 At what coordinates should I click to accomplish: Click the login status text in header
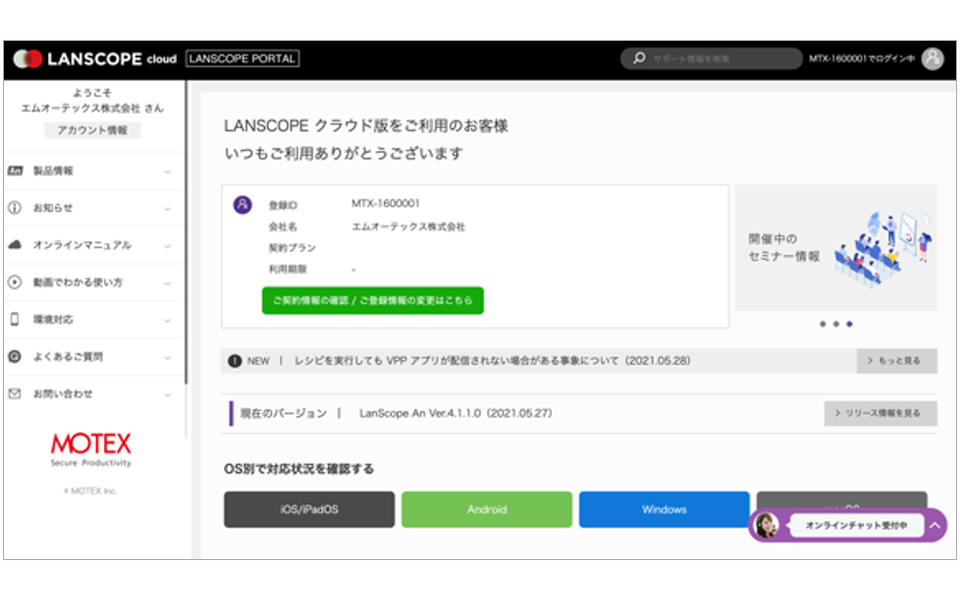coord(861,59)
